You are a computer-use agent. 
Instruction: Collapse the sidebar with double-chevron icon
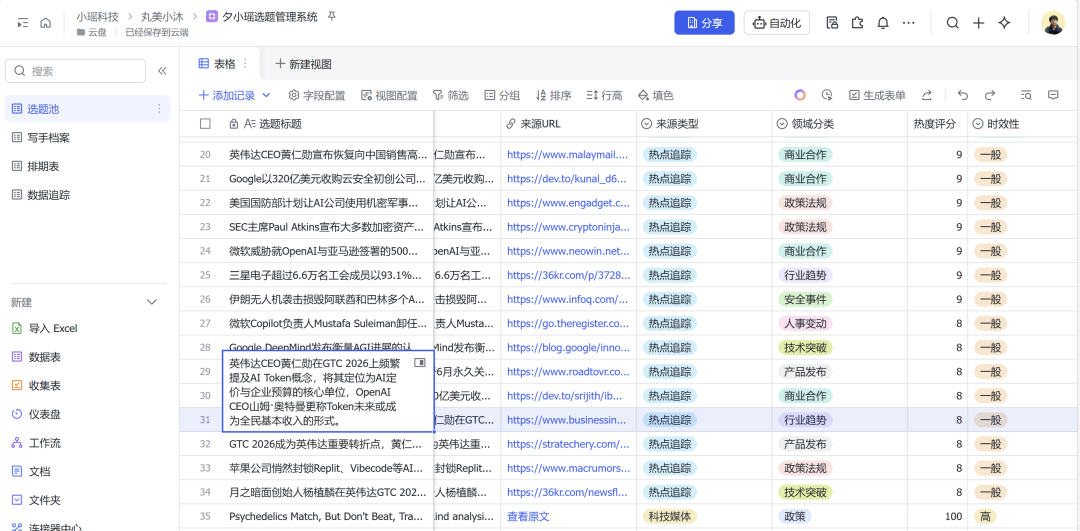pos(162,71)
